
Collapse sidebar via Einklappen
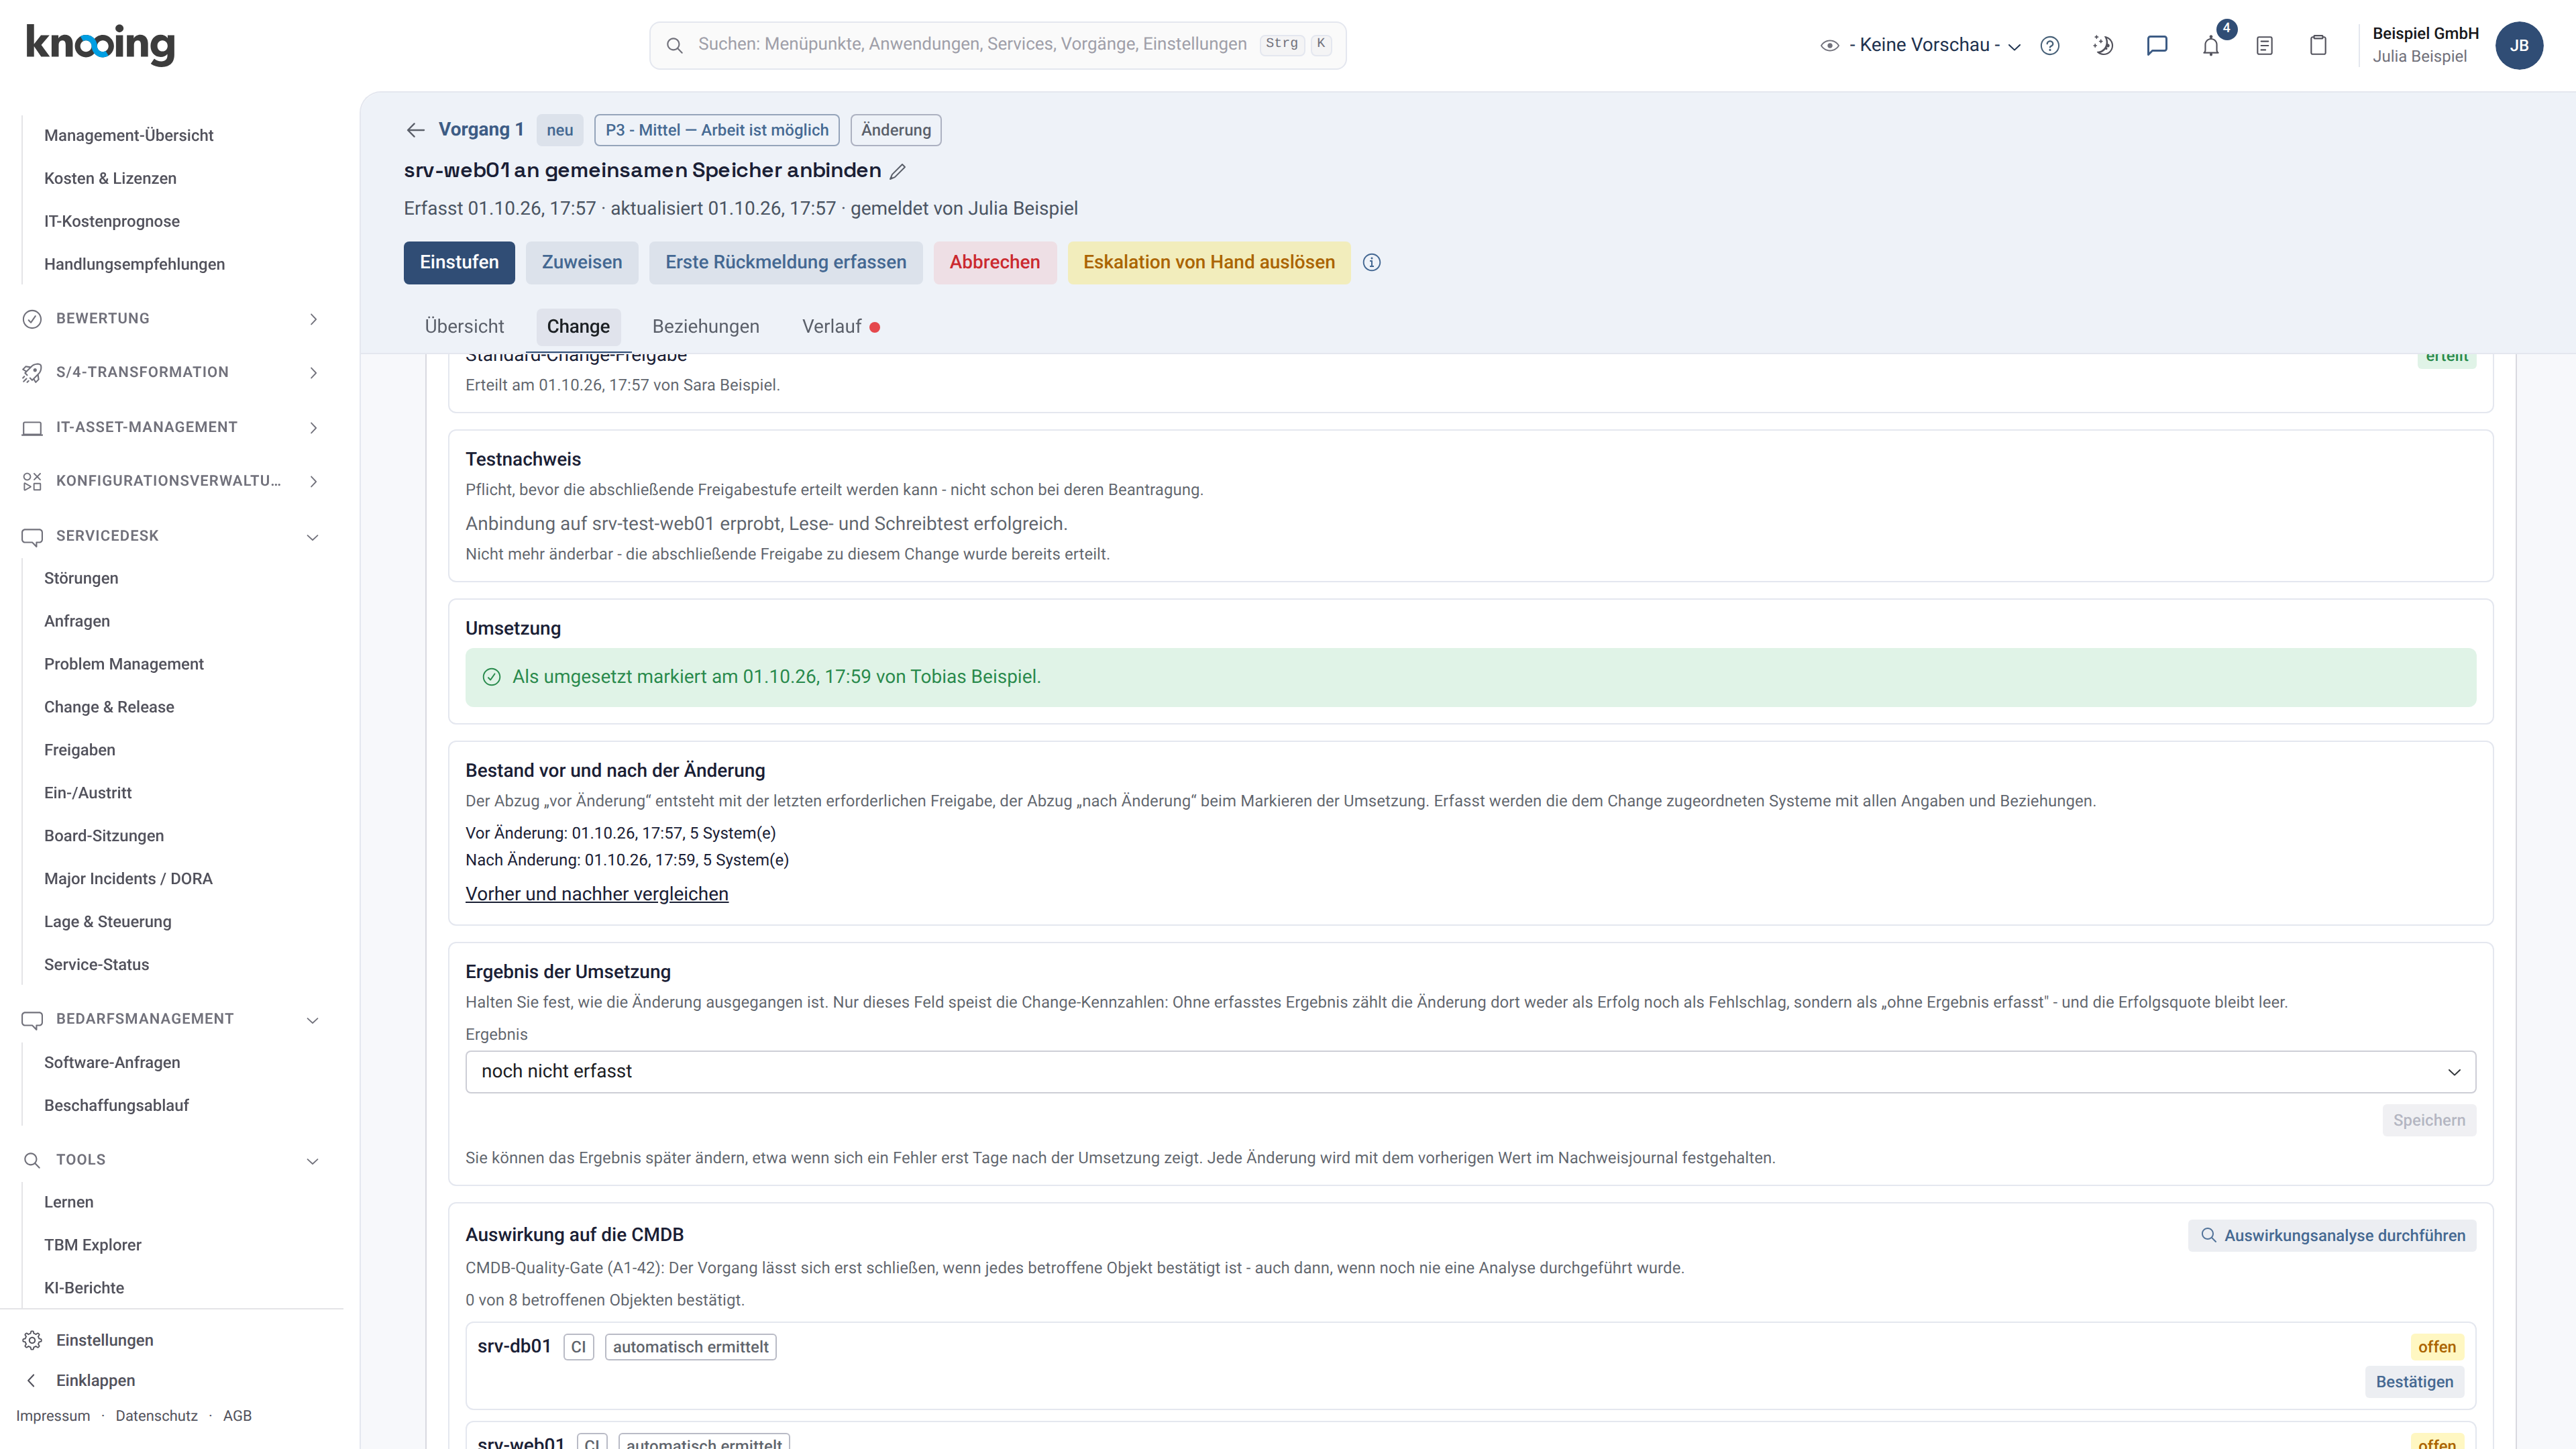pos(95,1380)
